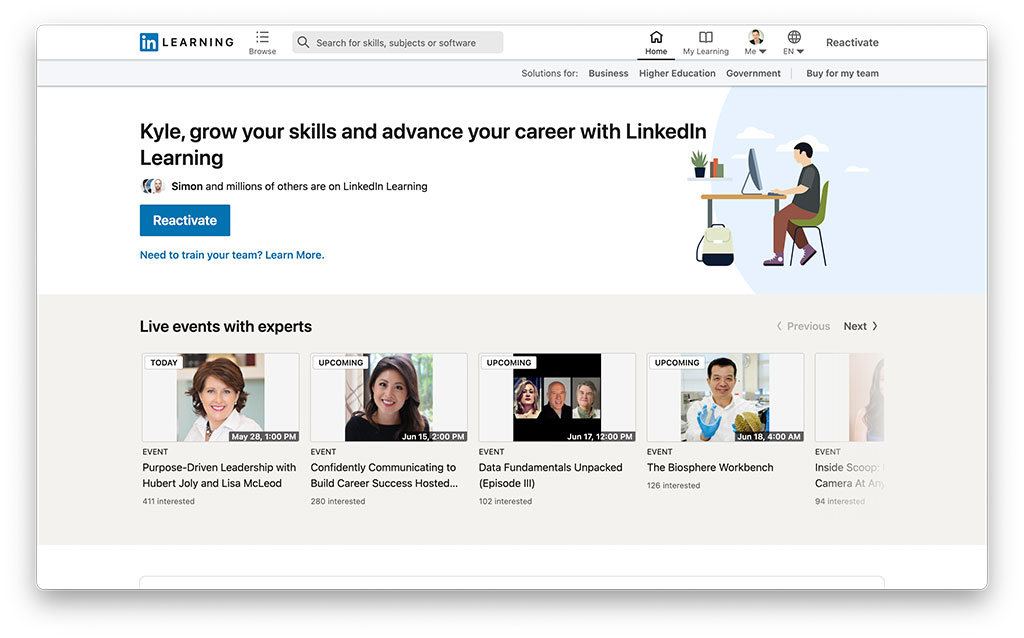The height and width of the screenshot is (638, 1024).
Task: Click the 'Jun 17, 12:00 PM' timestamp
Action: [x=600, y=436]
